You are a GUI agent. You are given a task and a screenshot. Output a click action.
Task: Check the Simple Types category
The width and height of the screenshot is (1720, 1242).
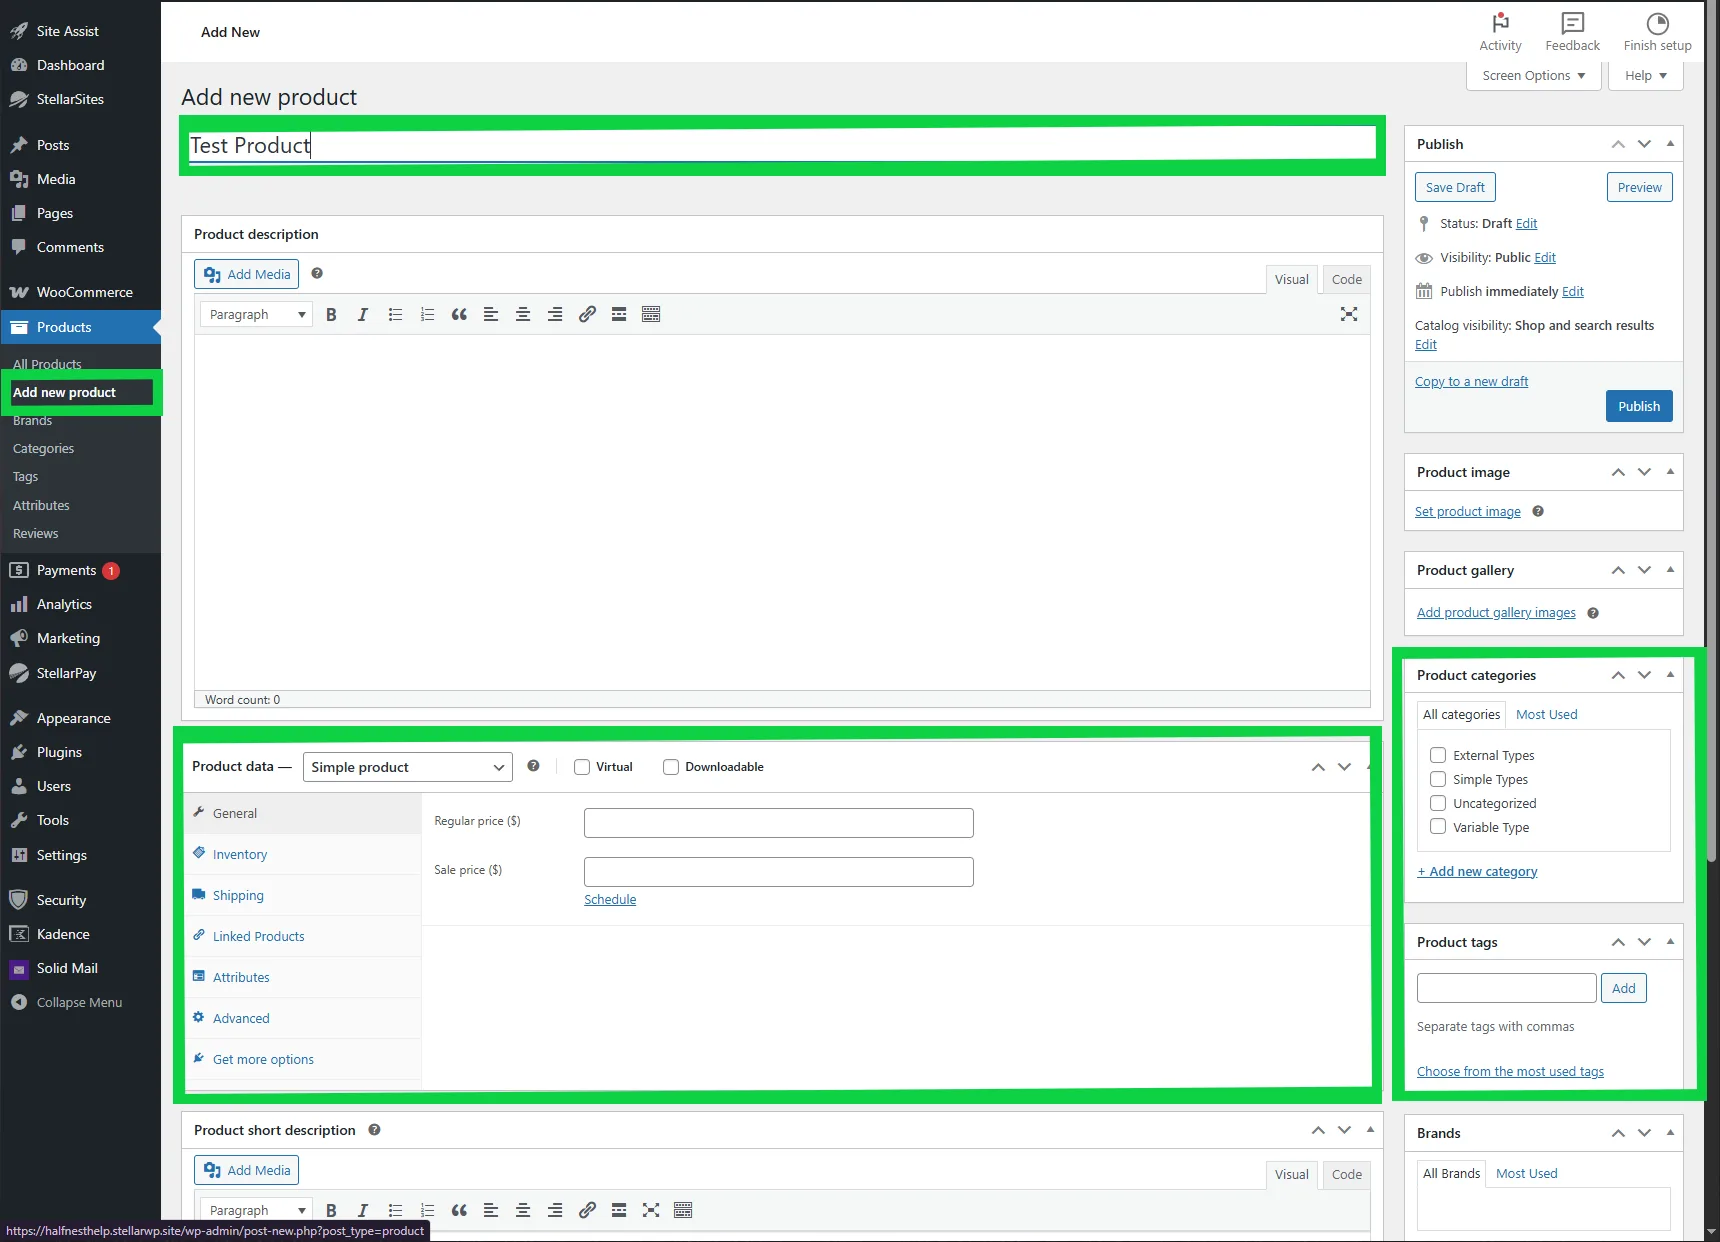[x=1438, y=779]
